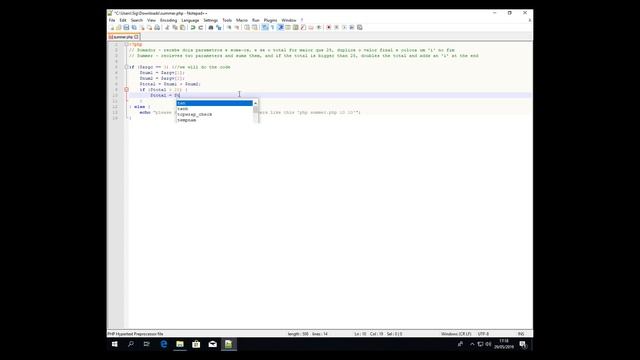Click the Undo arrow toolbar icon
Screen dimensions: 640x360
[193, 27]
